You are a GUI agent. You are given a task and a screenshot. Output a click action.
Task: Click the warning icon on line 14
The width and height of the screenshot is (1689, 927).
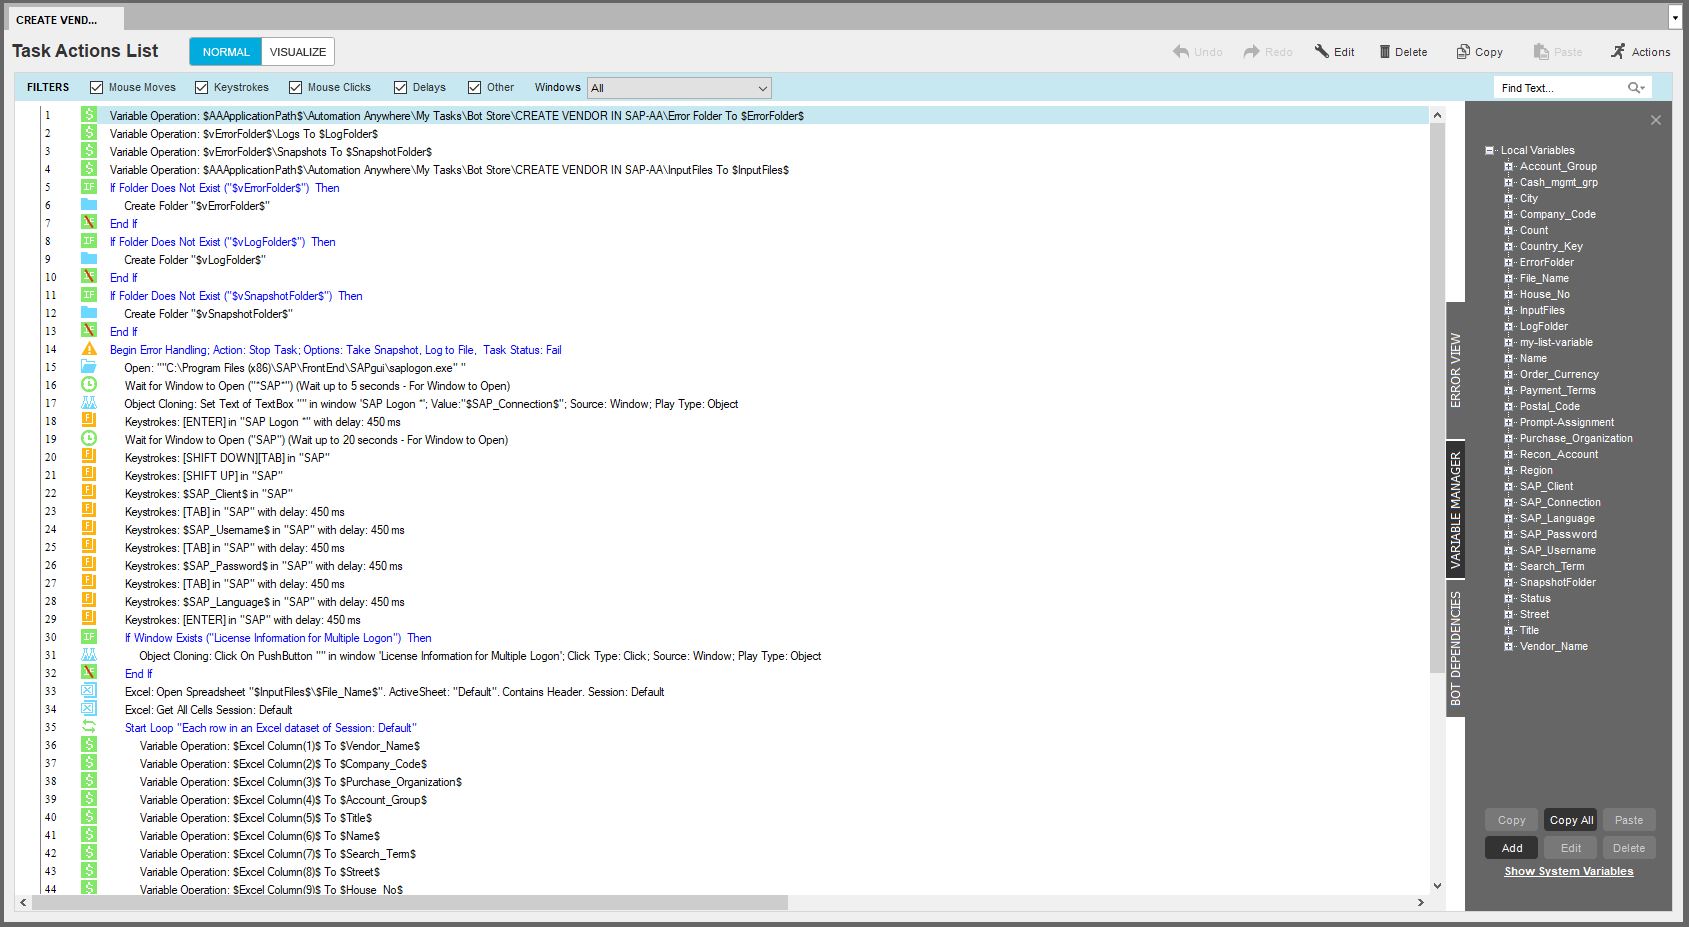tap(89, 349)
